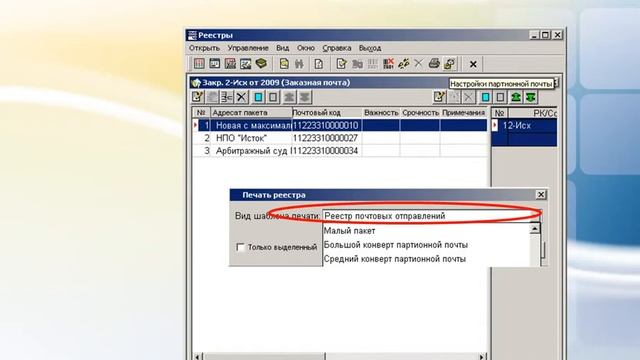The height and width of the screenshot is (360, 640).
Task: Maximize the 'Реестры' window
Action: point(546,35)
